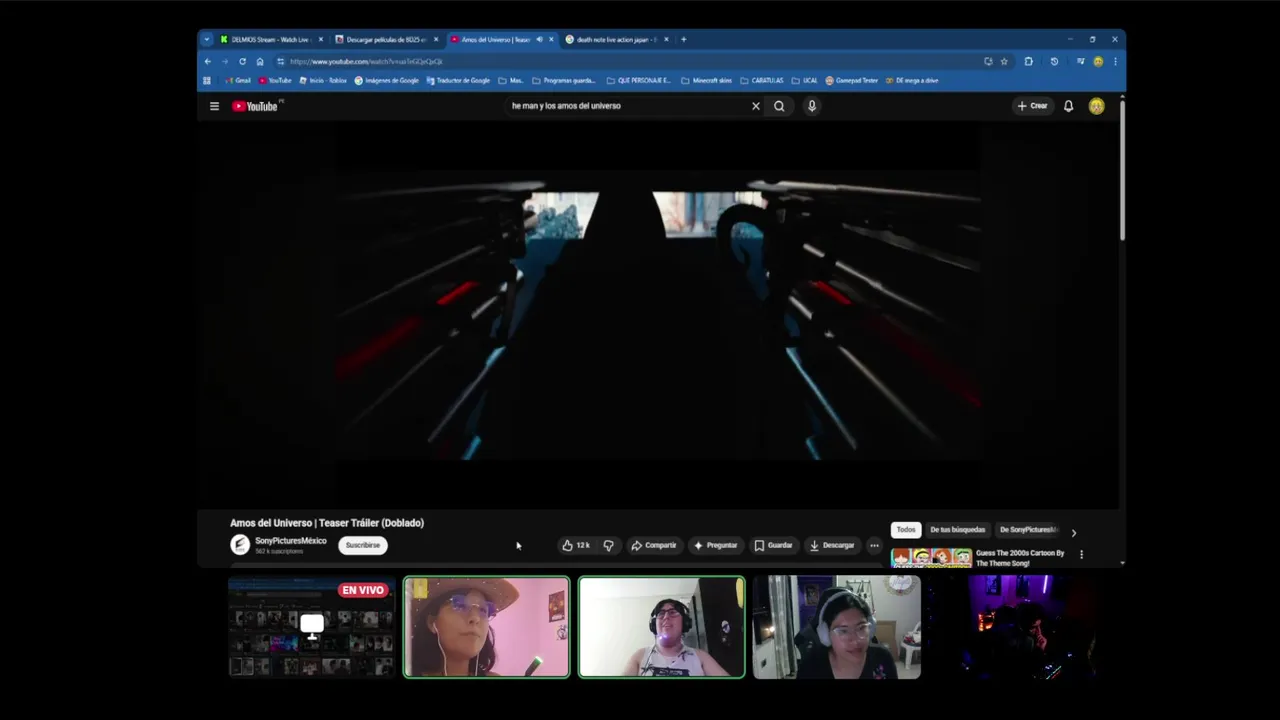
Task: Mute the Amos del Universo tab audio
Action: pyautogui.click(x=539, y=40)
